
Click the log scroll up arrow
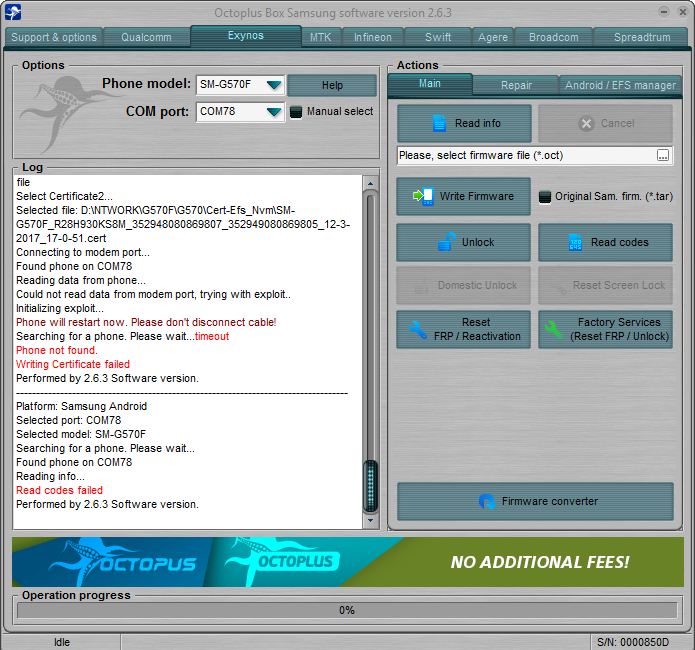click(x=371, y=183)
